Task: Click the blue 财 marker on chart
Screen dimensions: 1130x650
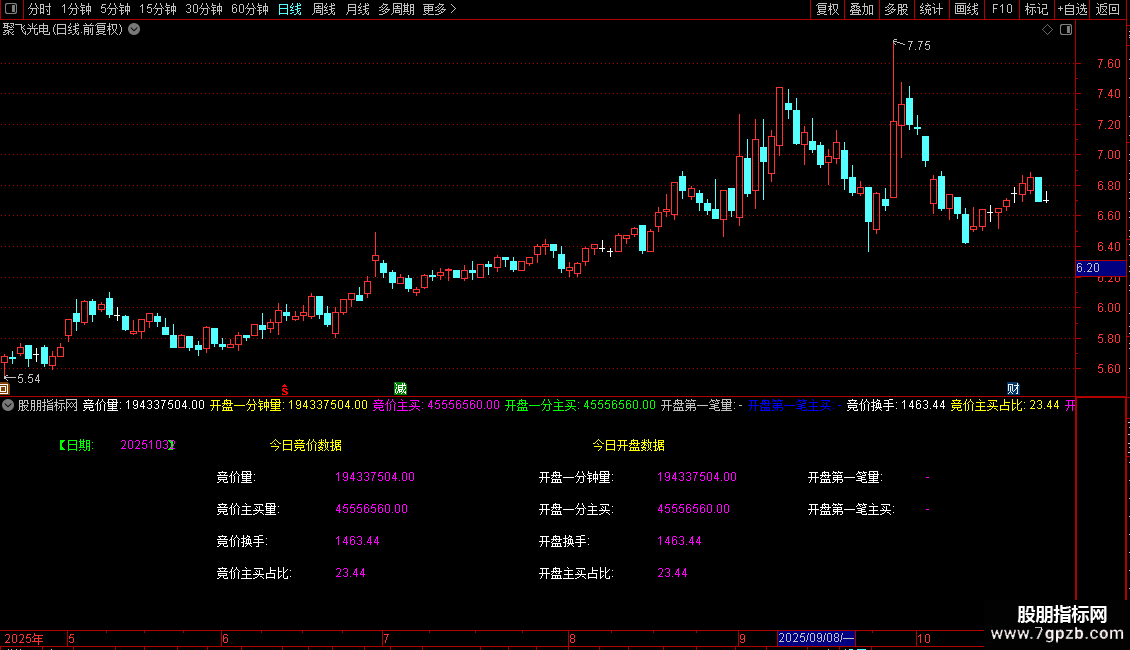Action: click(1013, 389)
